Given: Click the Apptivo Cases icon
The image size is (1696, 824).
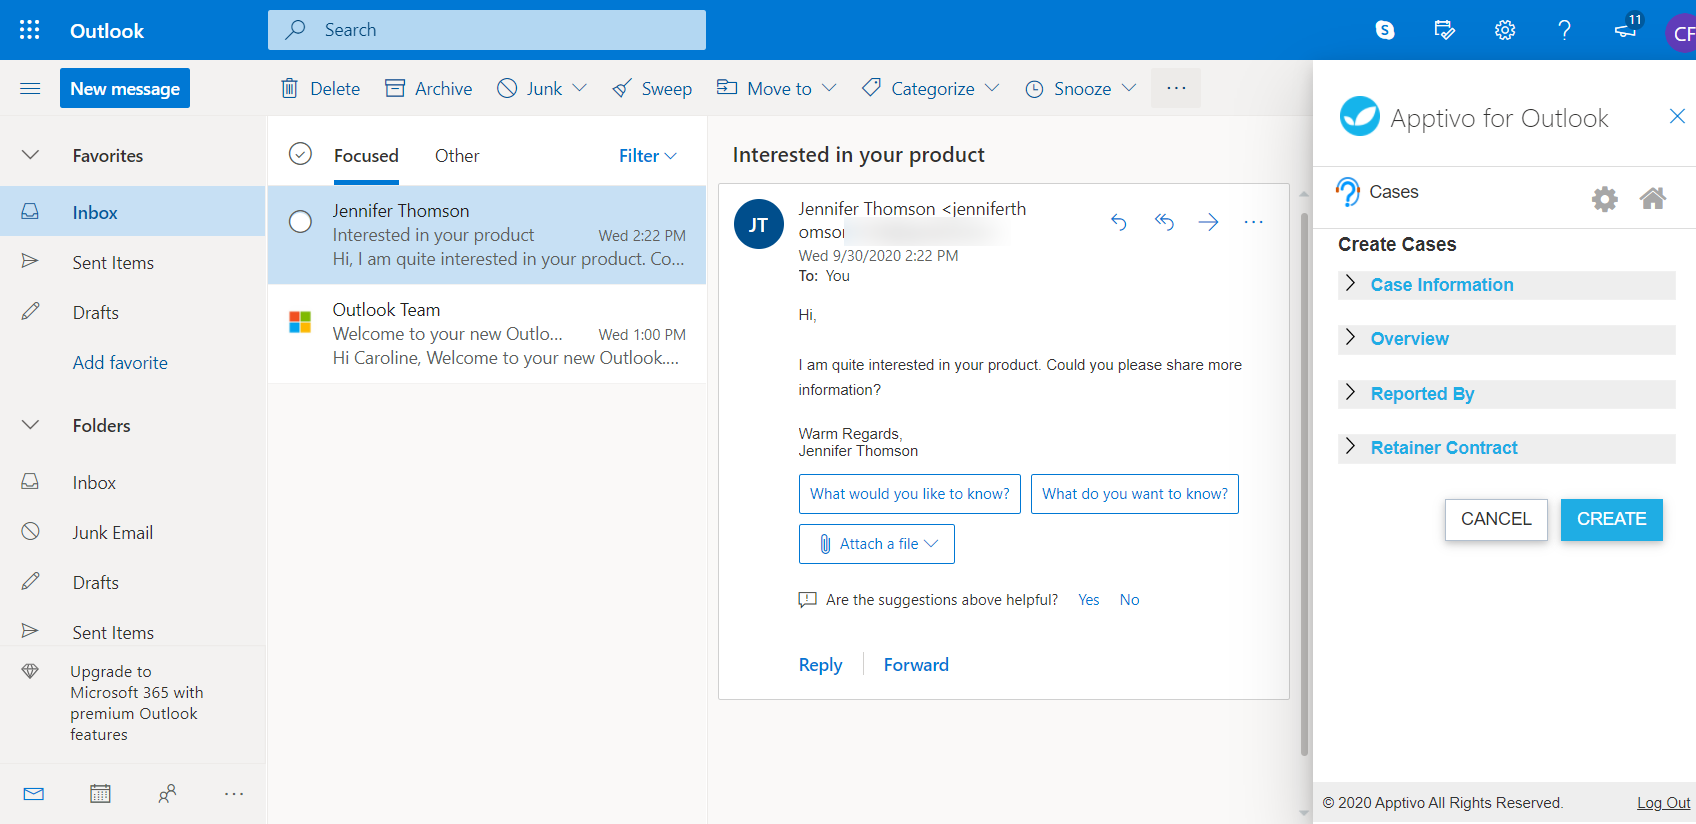Looking at the screenshot, I should [1348, 192].
